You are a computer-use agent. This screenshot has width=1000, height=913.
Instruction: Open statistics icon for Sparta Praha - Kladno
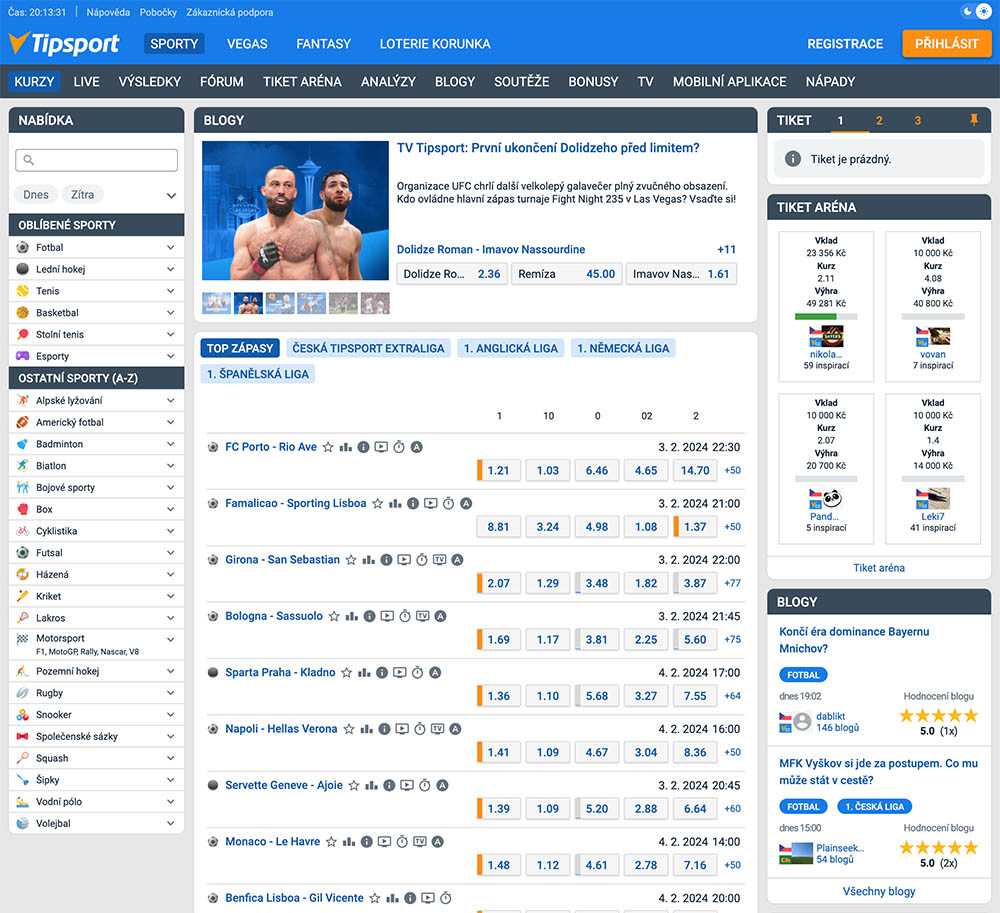click(x=364, y=672)
